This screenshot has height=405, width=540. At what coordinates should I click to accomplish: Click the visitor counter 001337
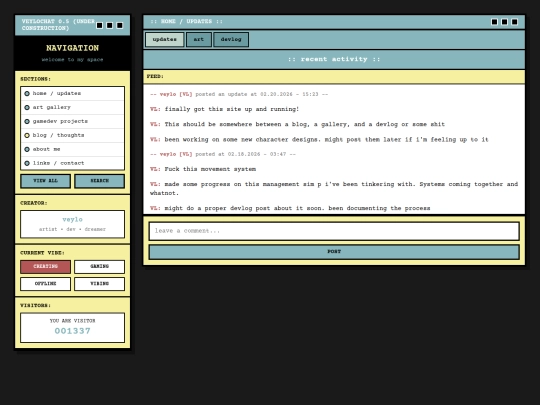coord(72,331)
